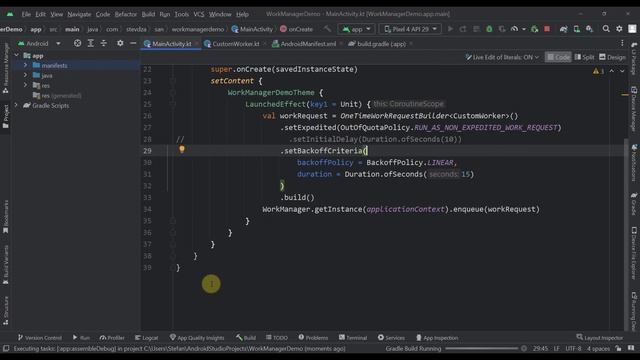Open the Logcat tool window
This screenshot has width=640, height=360.
(x=147, y=338)
